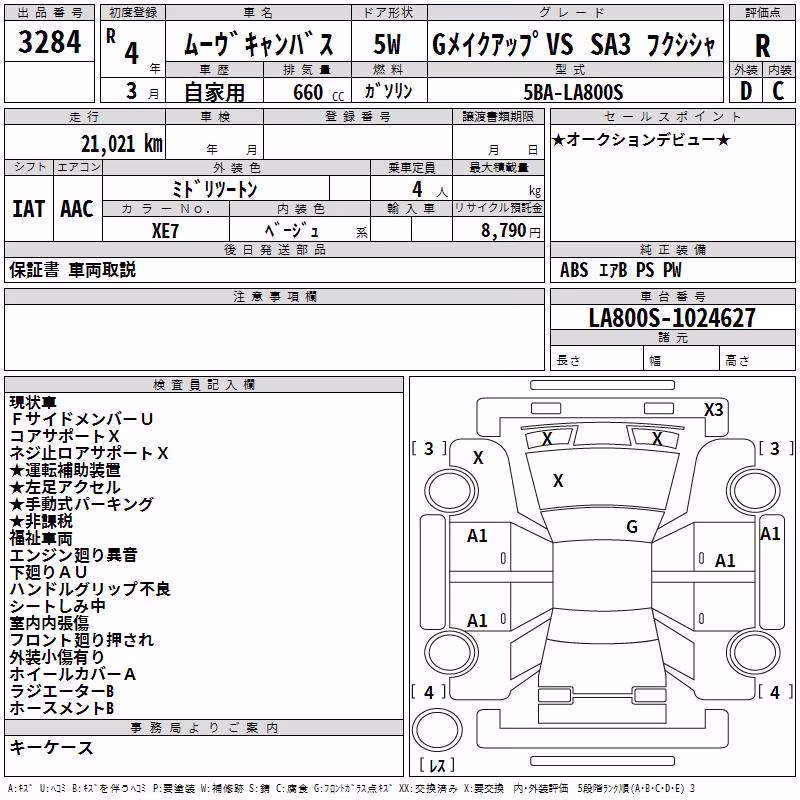Click lot number 3284

(49, 42)
